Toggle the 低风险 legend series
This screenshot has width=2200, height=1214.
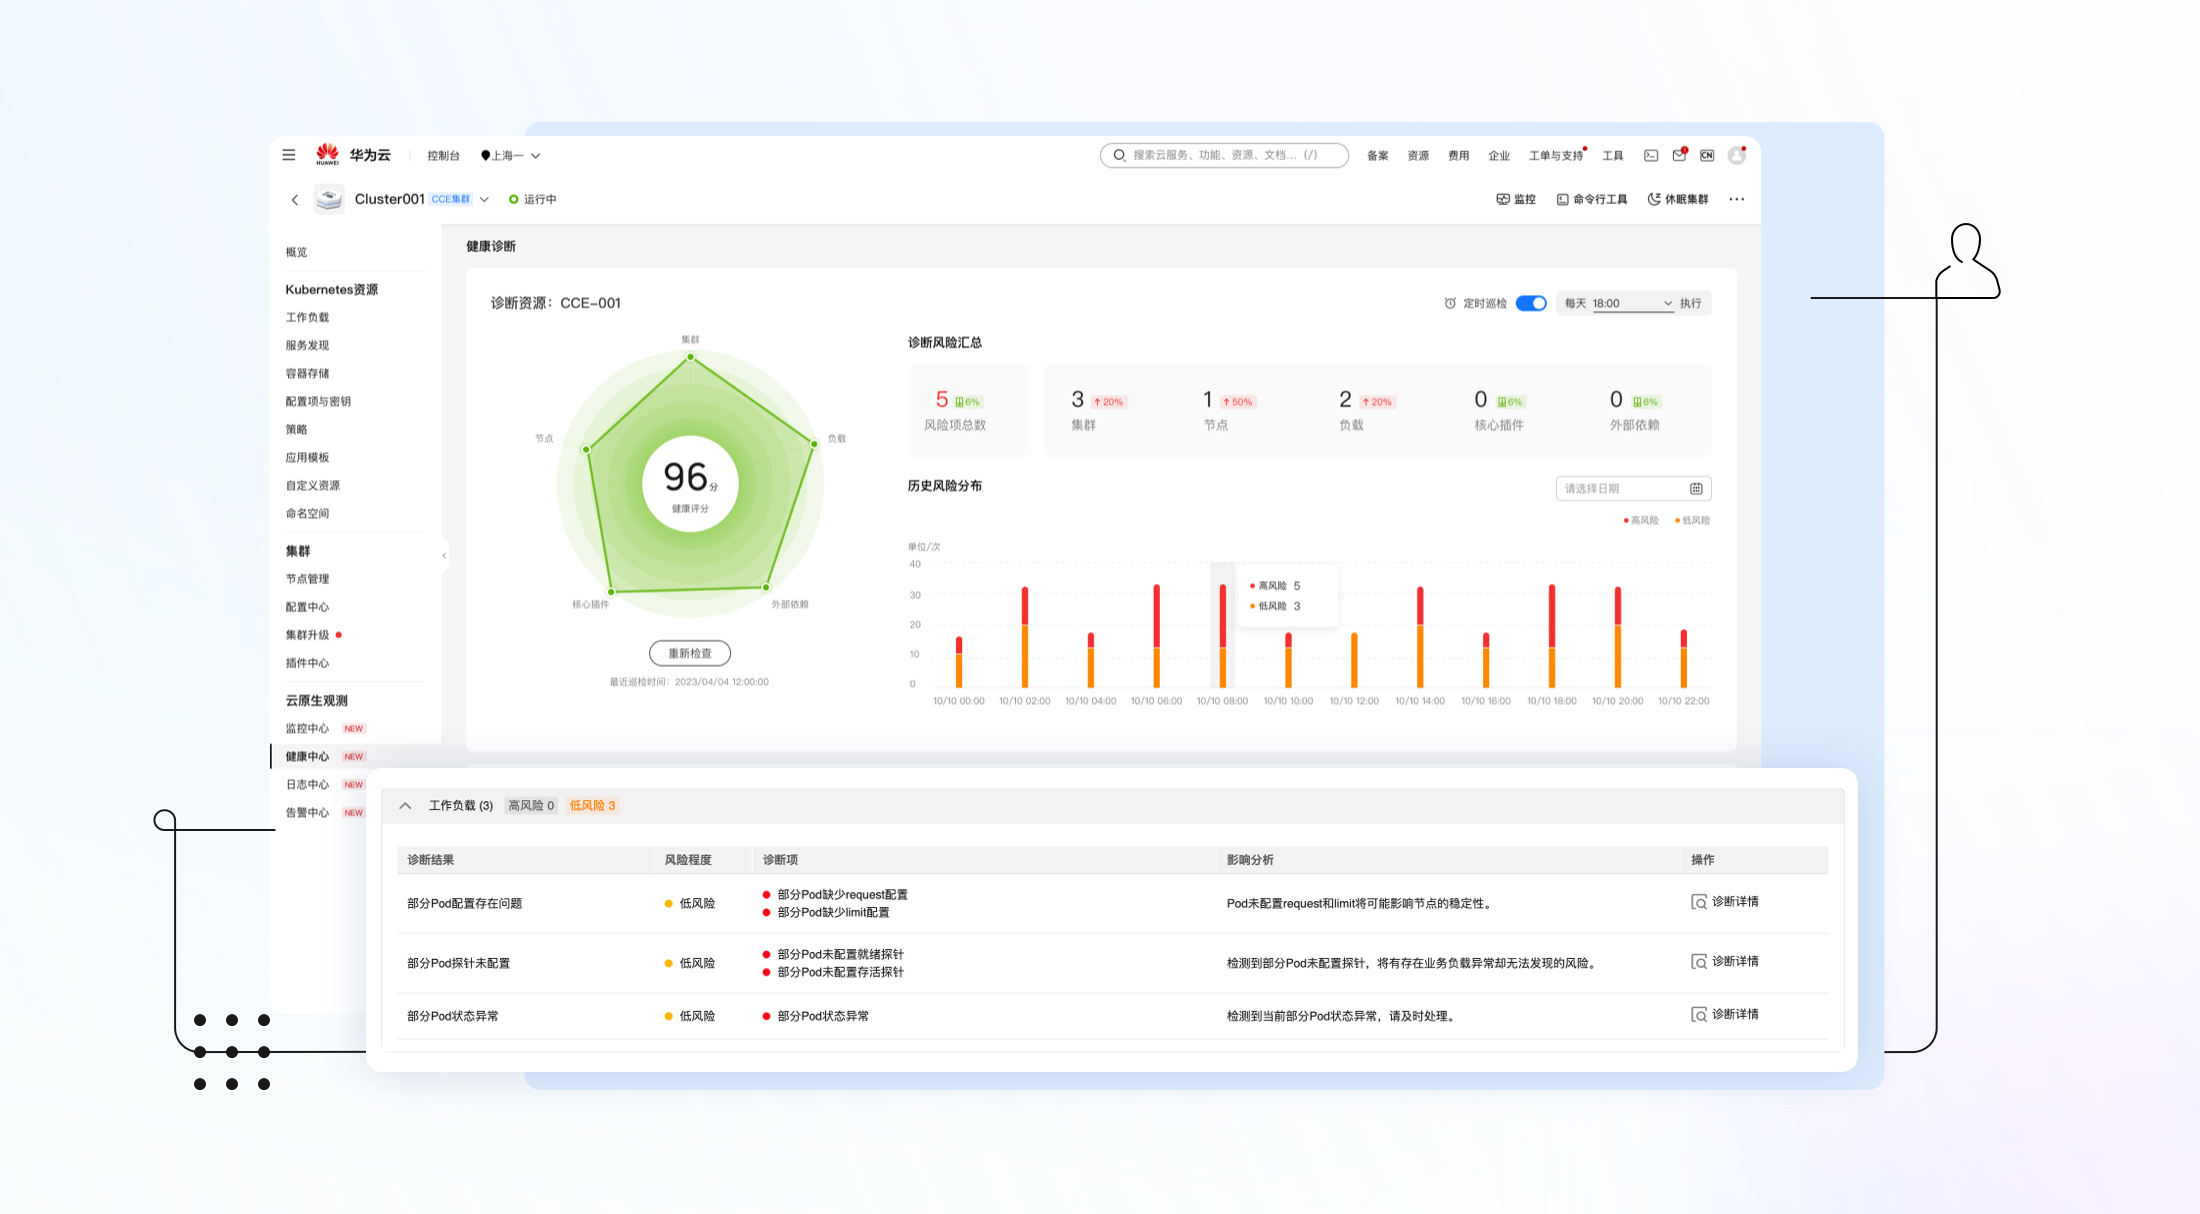click(1692, 520)
